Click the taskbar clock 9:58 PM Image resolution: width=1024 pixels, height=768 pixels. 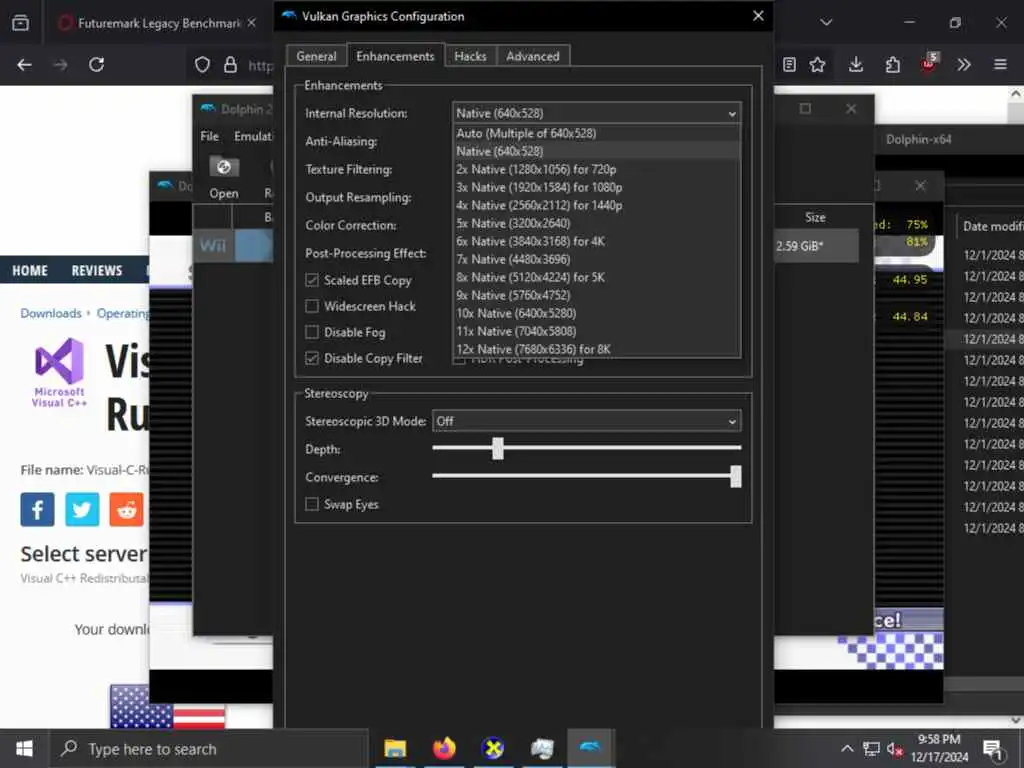pos(939,748)
